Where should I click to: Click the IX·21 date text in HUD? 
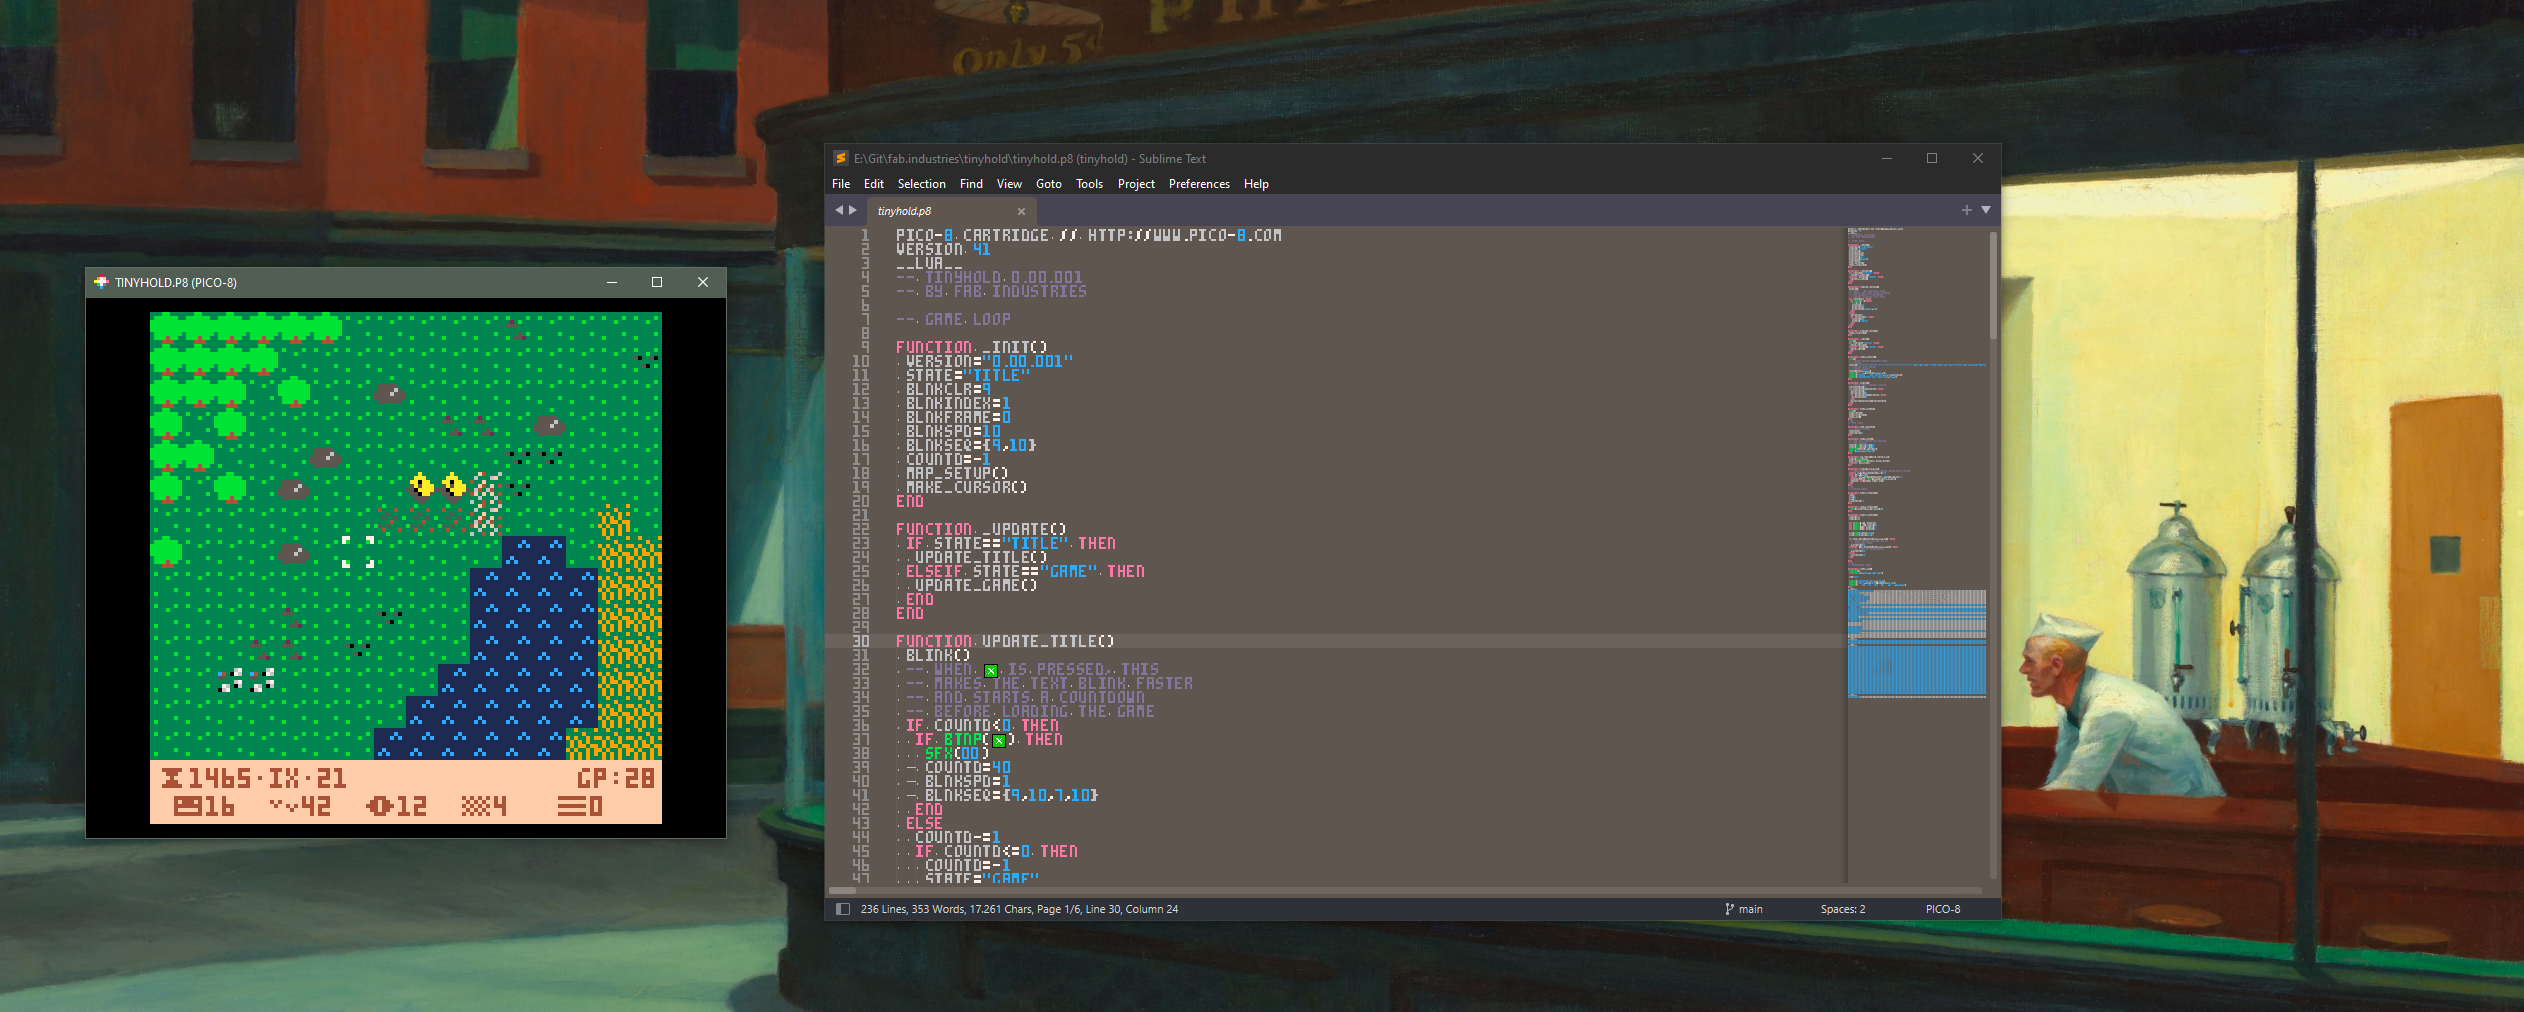(307, 778)
